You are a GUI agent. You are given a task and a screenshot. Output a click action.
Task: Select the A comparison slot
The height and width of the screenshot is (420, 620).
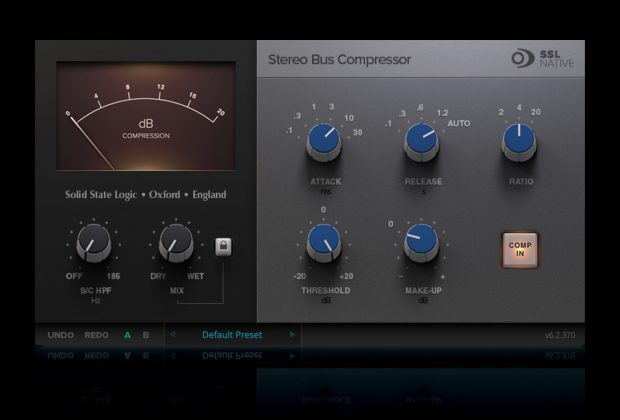point(127,335)
